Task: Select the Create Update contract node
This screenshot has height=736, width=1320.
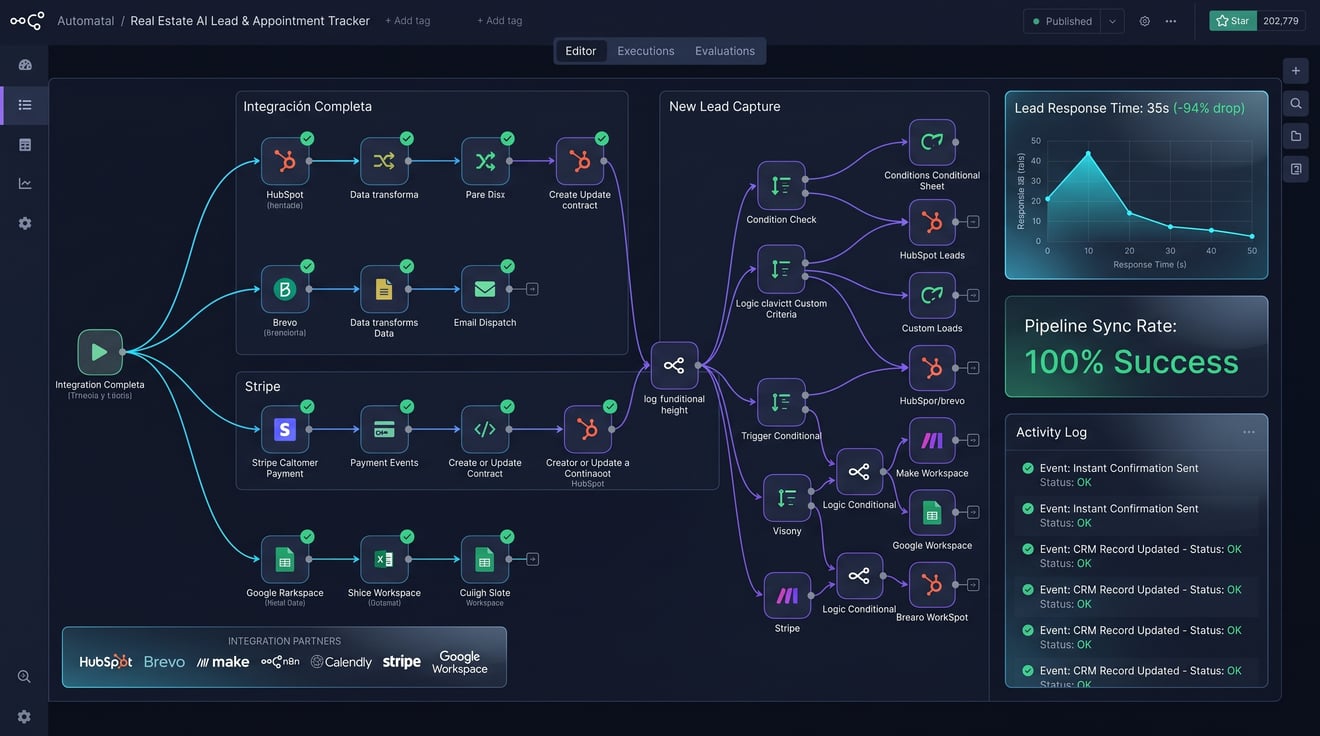Action: [x=580, y=161]
